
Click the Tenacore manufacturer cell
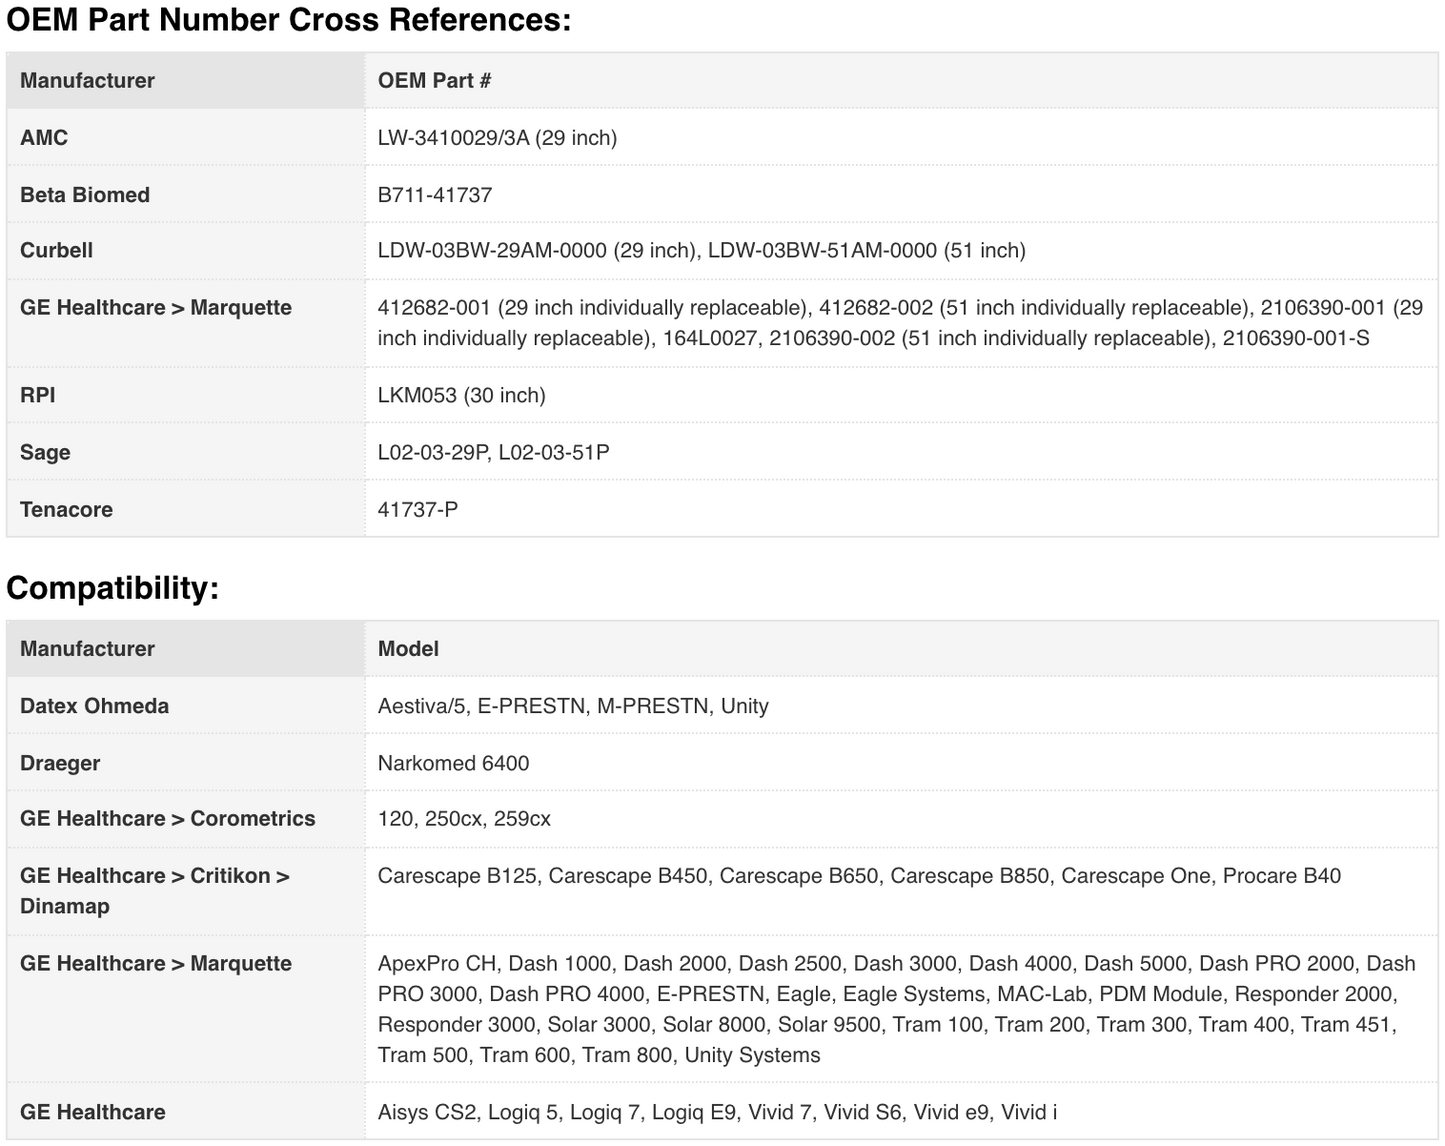(186, 509)
